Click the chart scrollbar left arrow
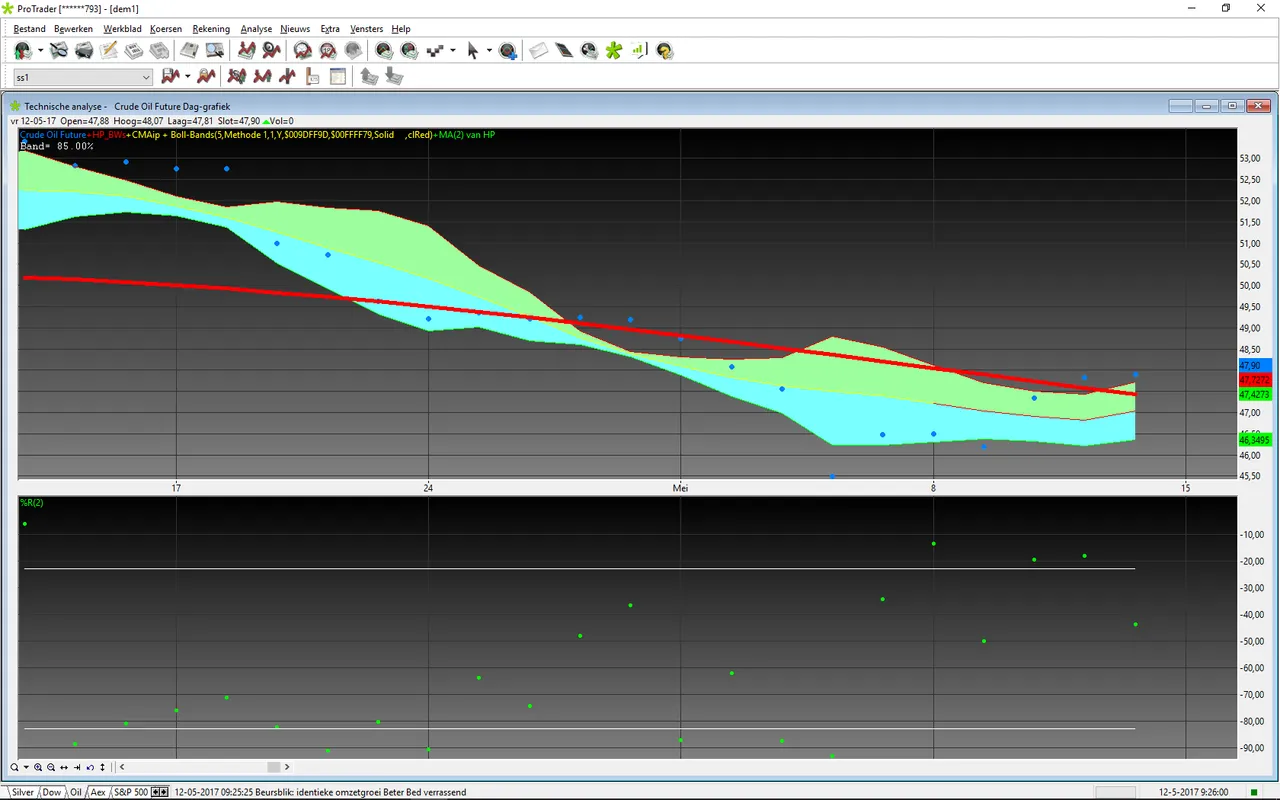The height and width of the screenshot is (800, 1280). click(122, 767)
